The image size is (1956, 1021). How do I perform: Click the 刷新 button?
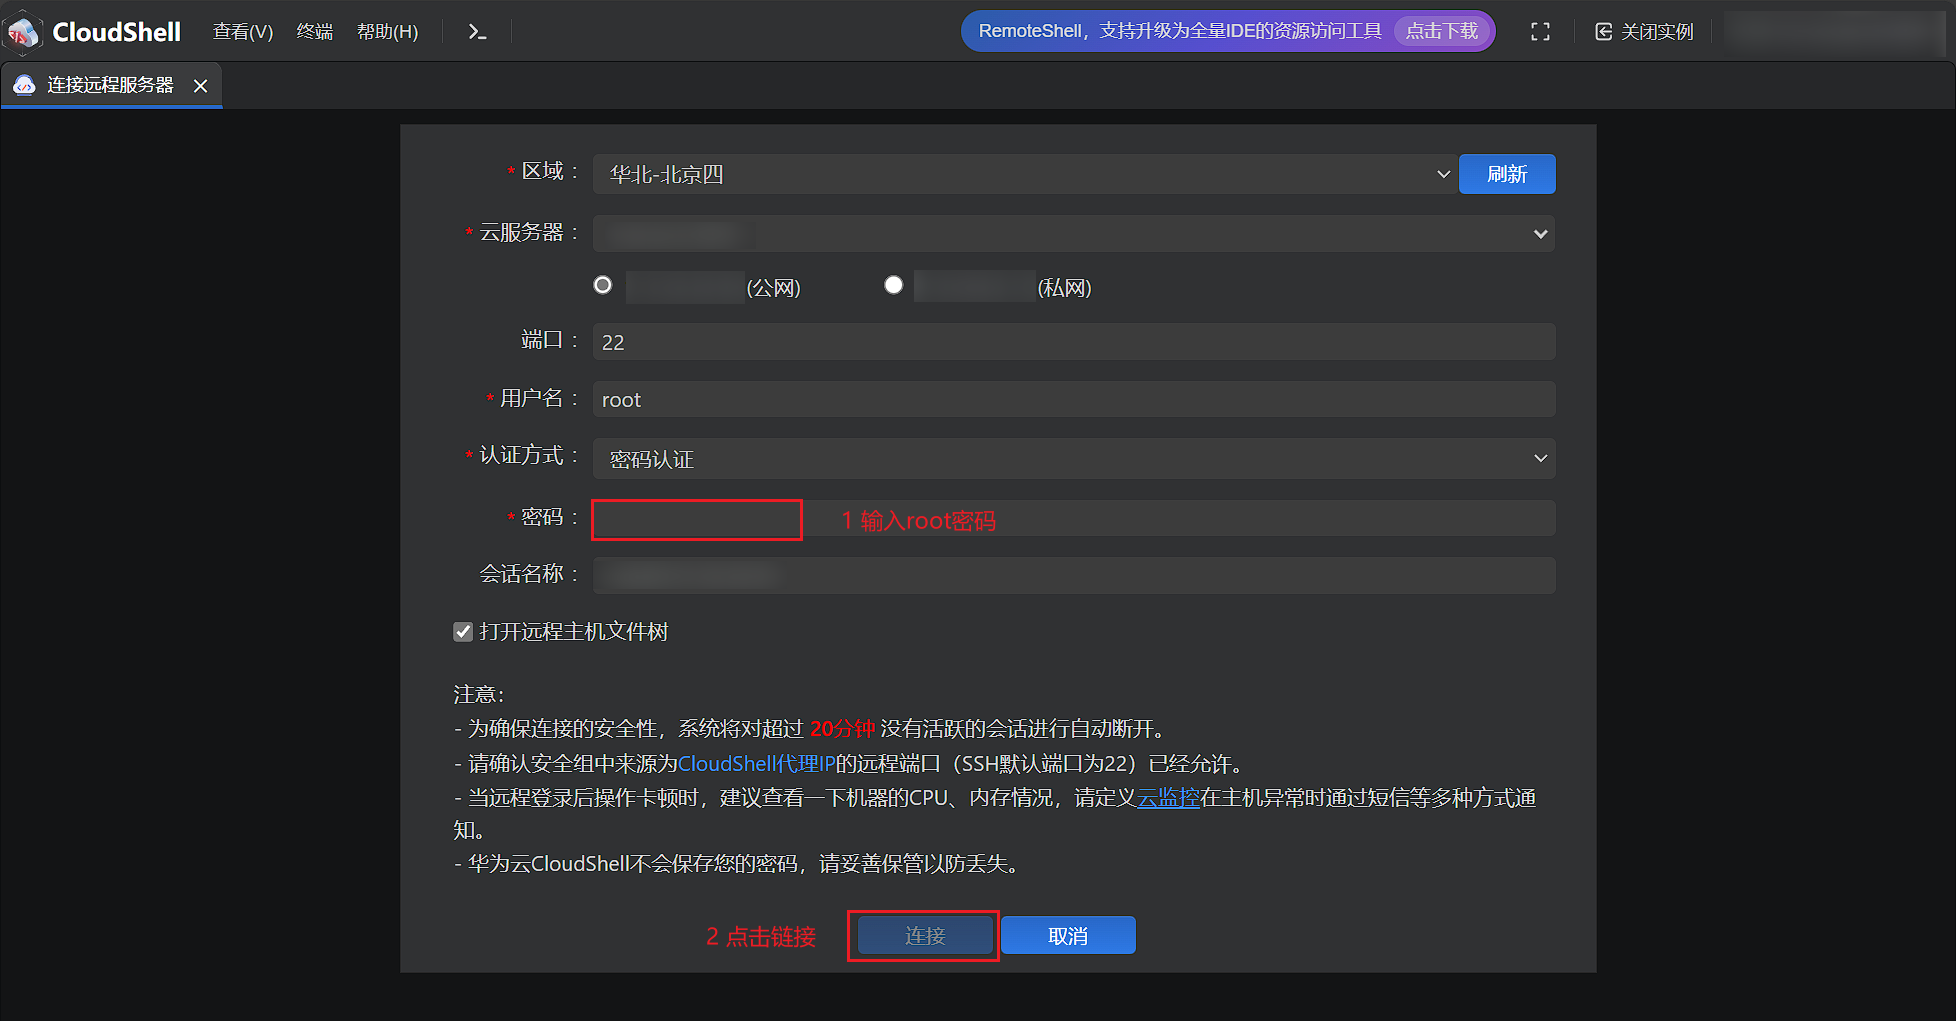point(1506,174)
